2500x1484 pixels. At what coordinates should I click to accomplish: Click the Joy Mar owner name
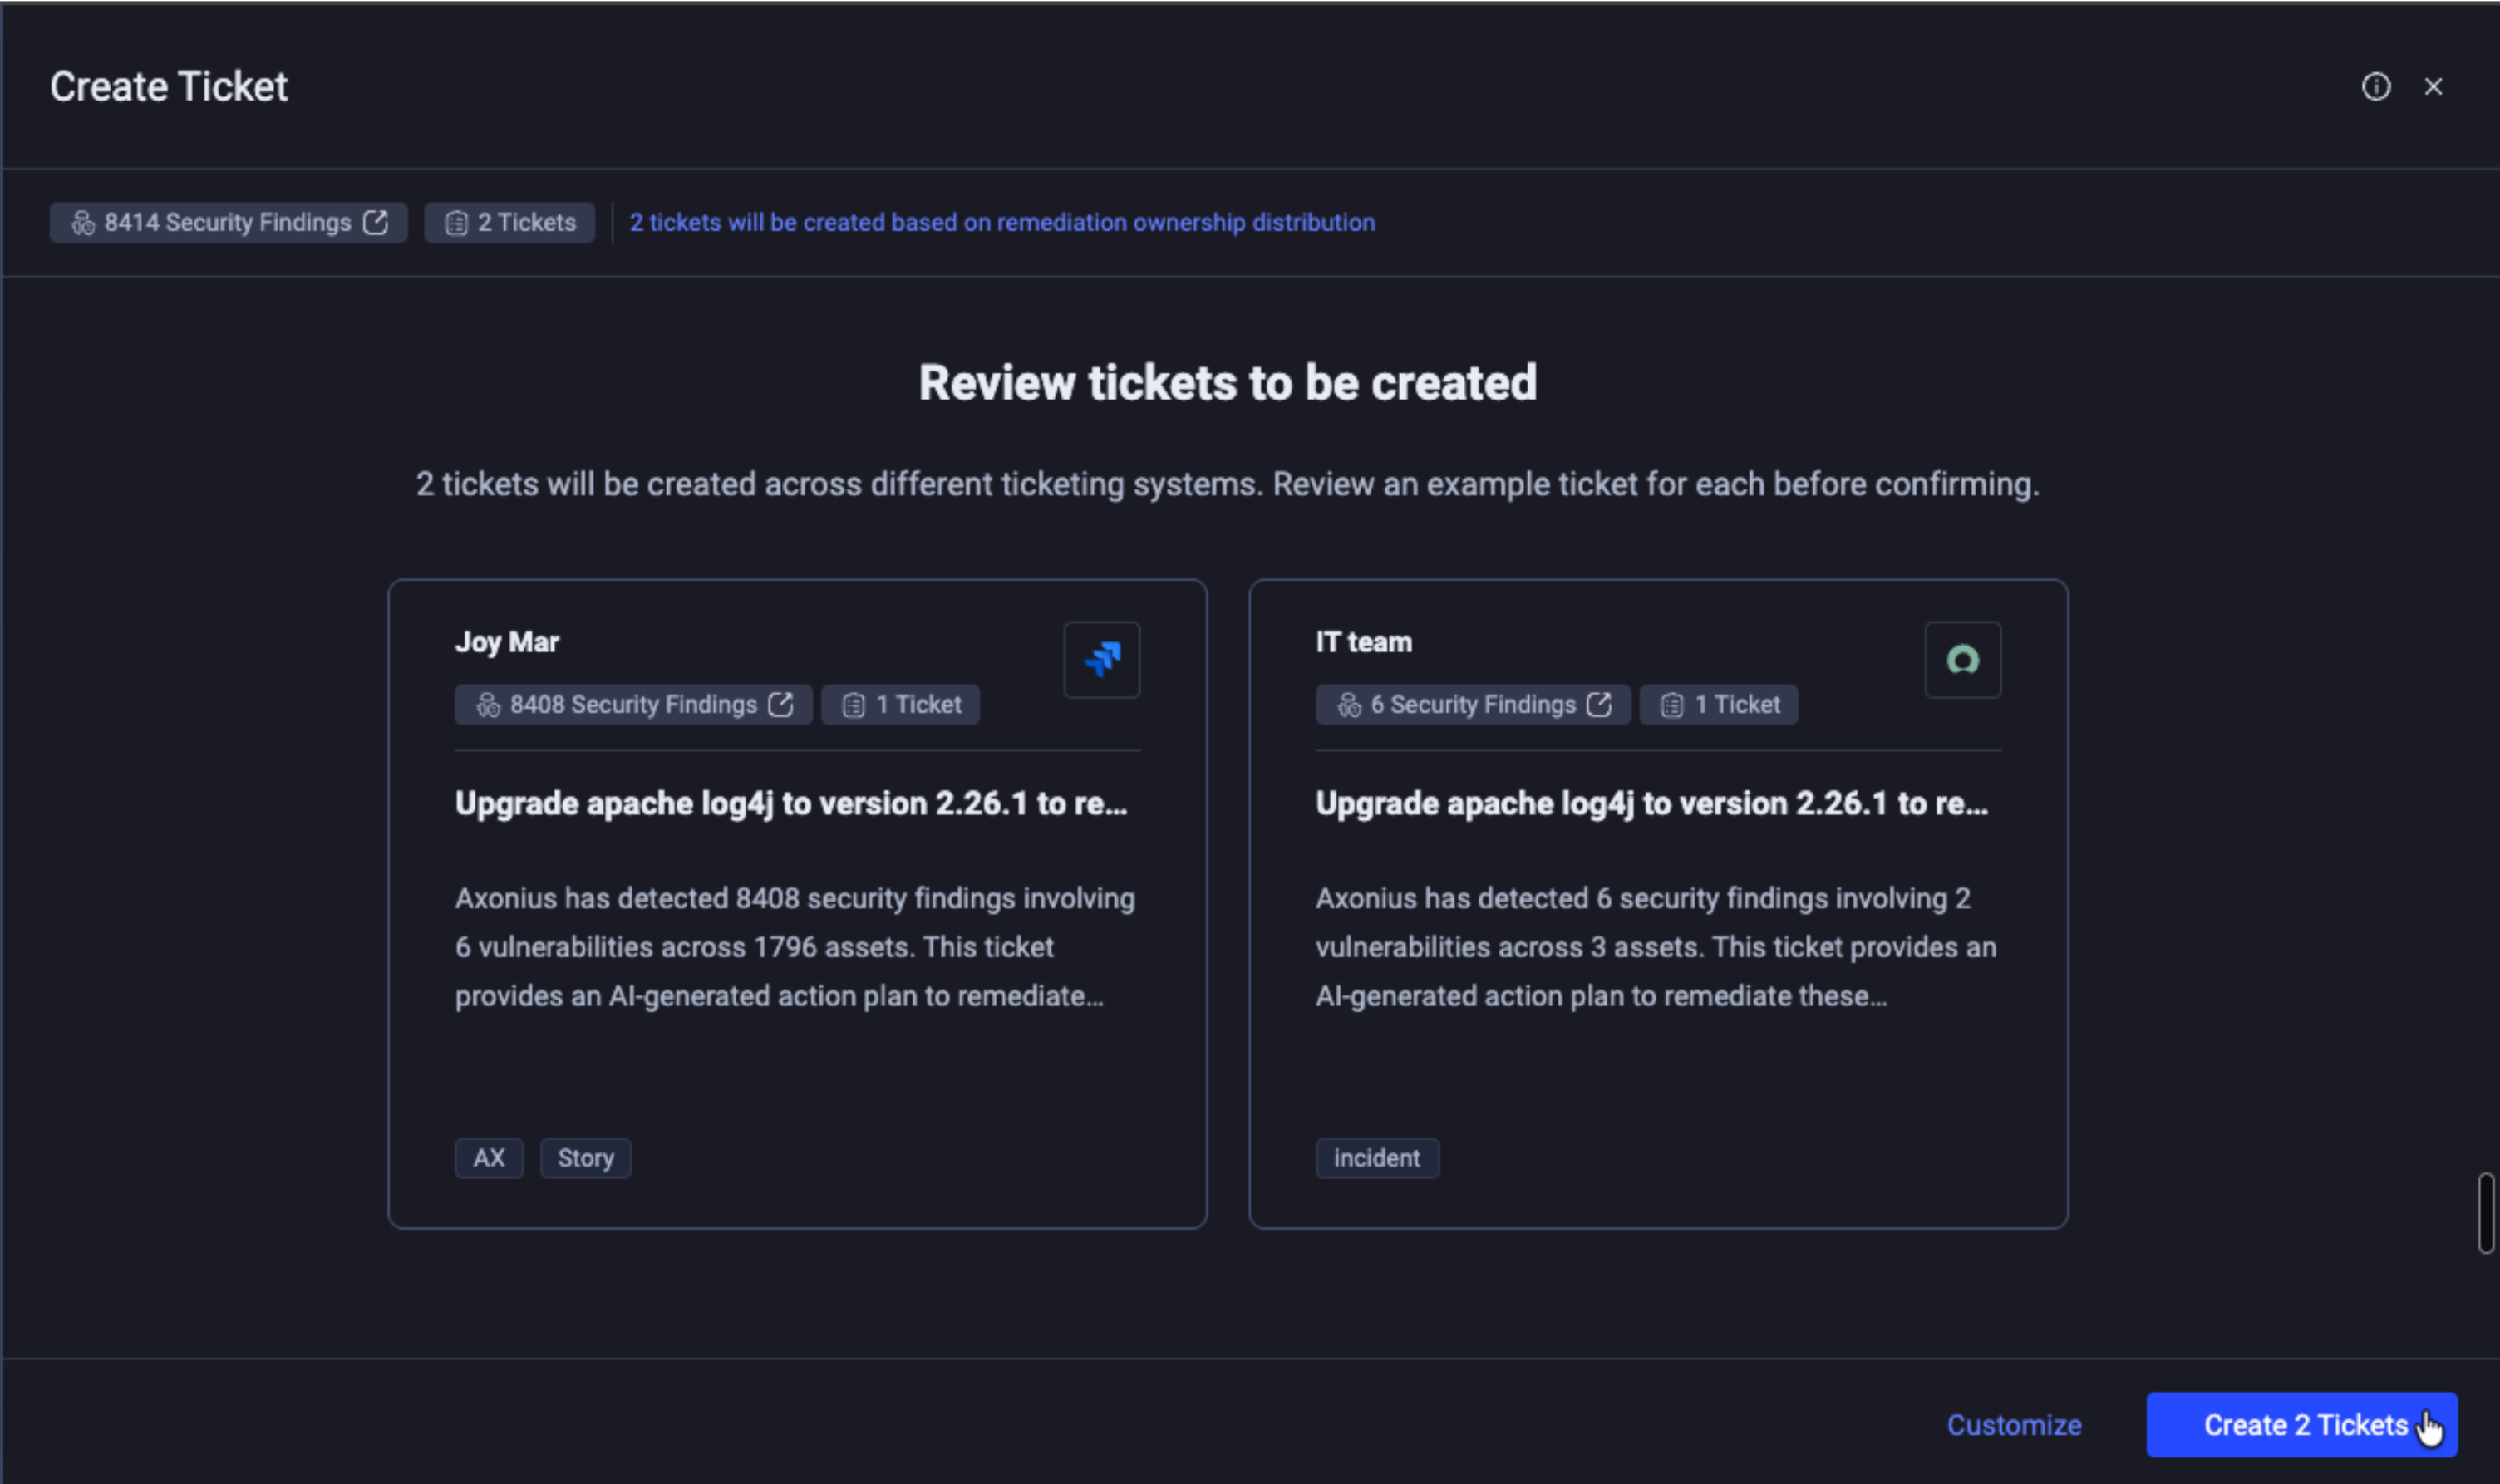click(x=507, y=642)
